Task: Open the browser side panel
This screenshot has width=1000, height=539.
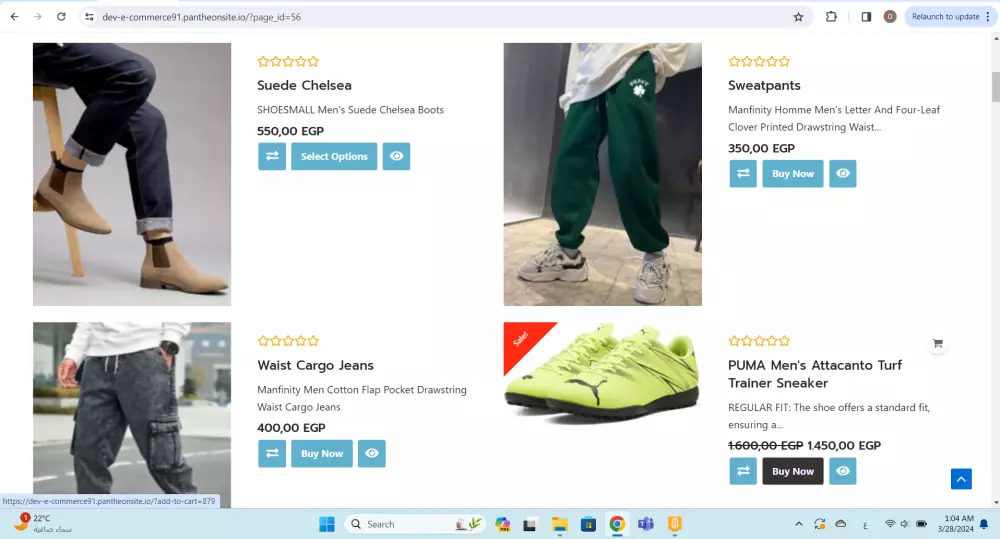Action: pos(866,17)
